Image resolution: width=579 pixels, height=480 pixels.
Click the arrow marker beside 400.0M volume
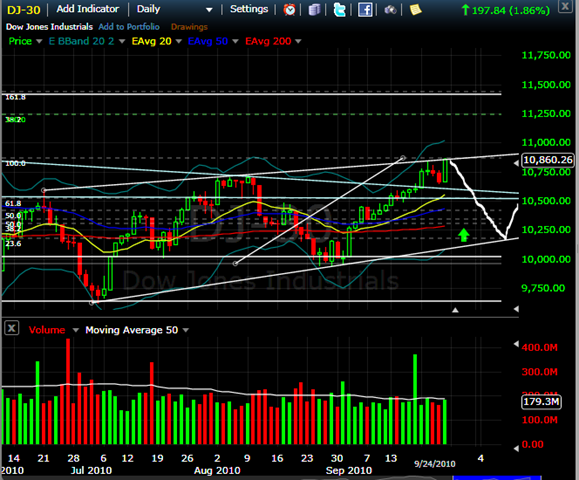[516, 344]
